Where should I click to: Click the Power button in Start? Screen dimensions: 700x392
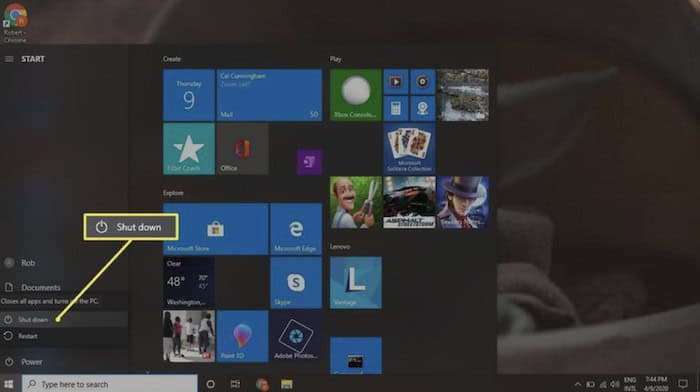[x=64, y=362]
